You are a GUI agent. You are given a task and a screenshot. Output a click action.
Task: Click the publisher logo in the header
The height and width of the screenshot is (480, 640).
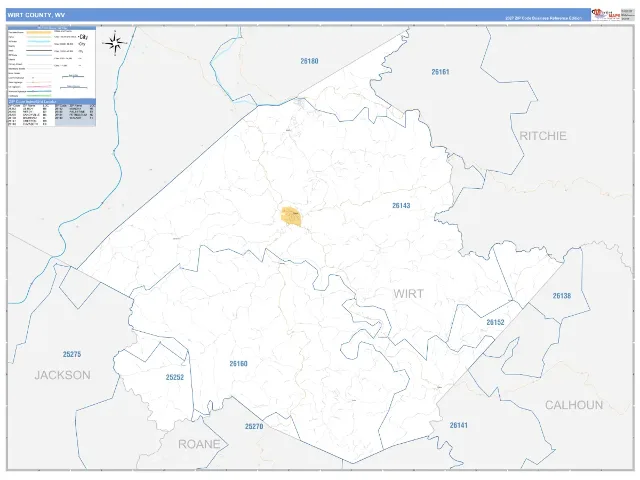pyautogui.click(x=606, y=14)
